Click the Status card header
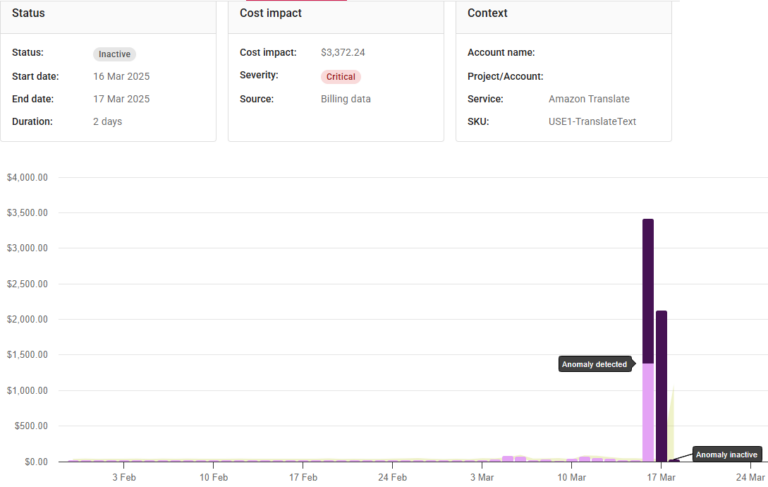The image size is (768, 487). pyautogui.click(x=28, y=13)
